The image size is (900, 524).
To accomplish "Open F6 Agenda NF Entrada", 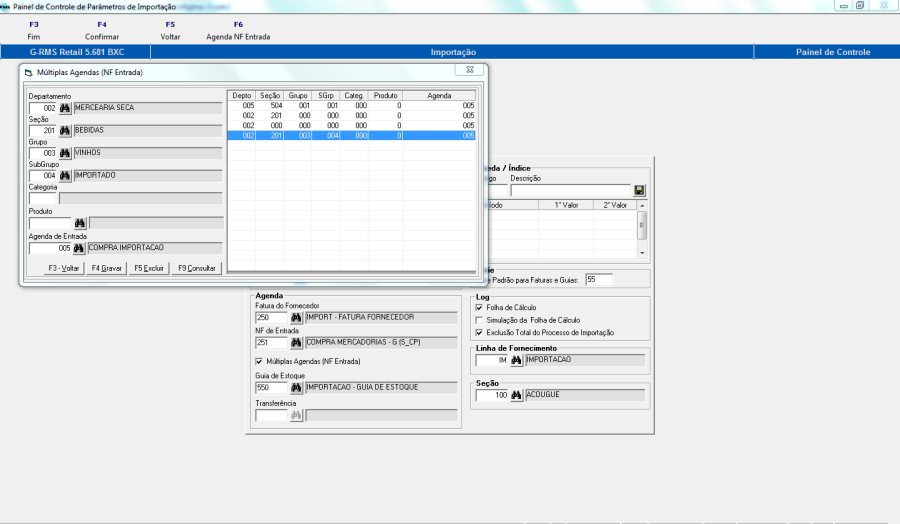I will pos(238,30).
